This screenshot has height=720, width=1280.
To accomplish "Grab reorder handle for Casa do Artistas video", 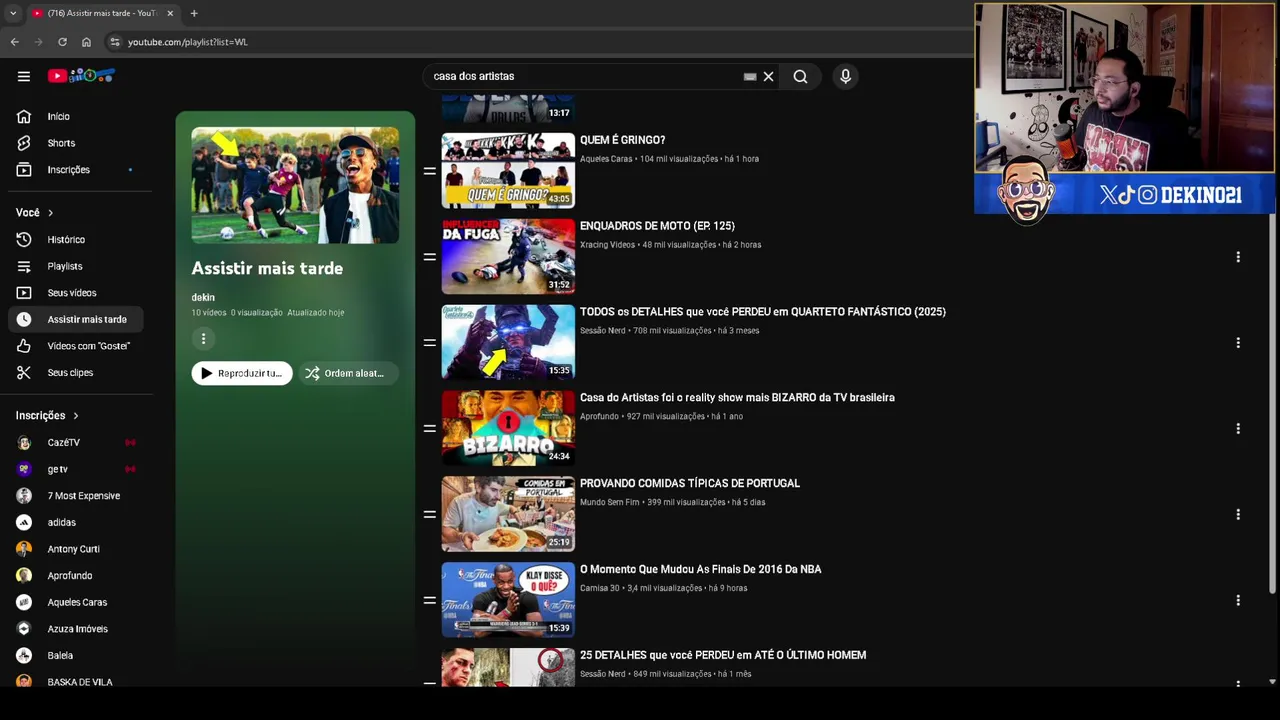I will pyautogui.click(x=429, y=428).
